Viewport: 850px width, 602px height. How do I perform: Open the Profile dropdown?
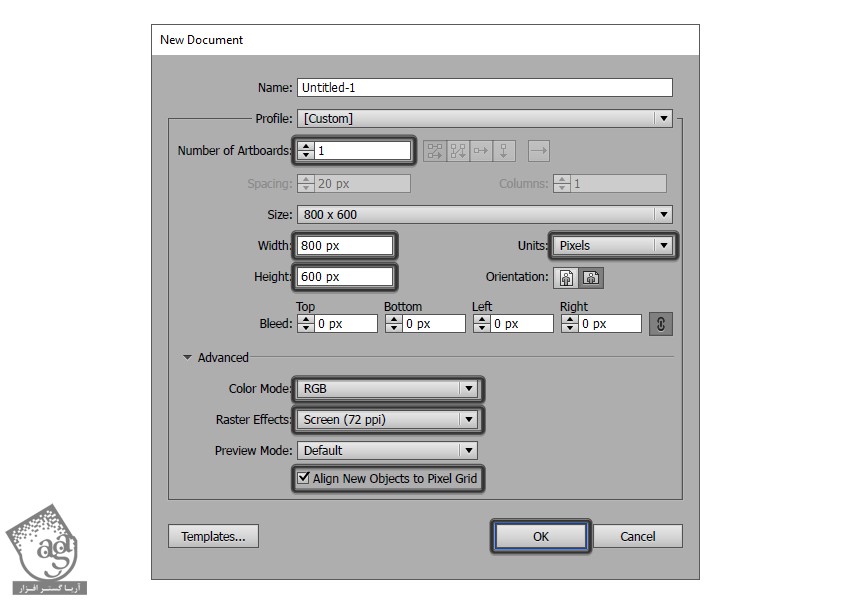(x=662, y=119)
